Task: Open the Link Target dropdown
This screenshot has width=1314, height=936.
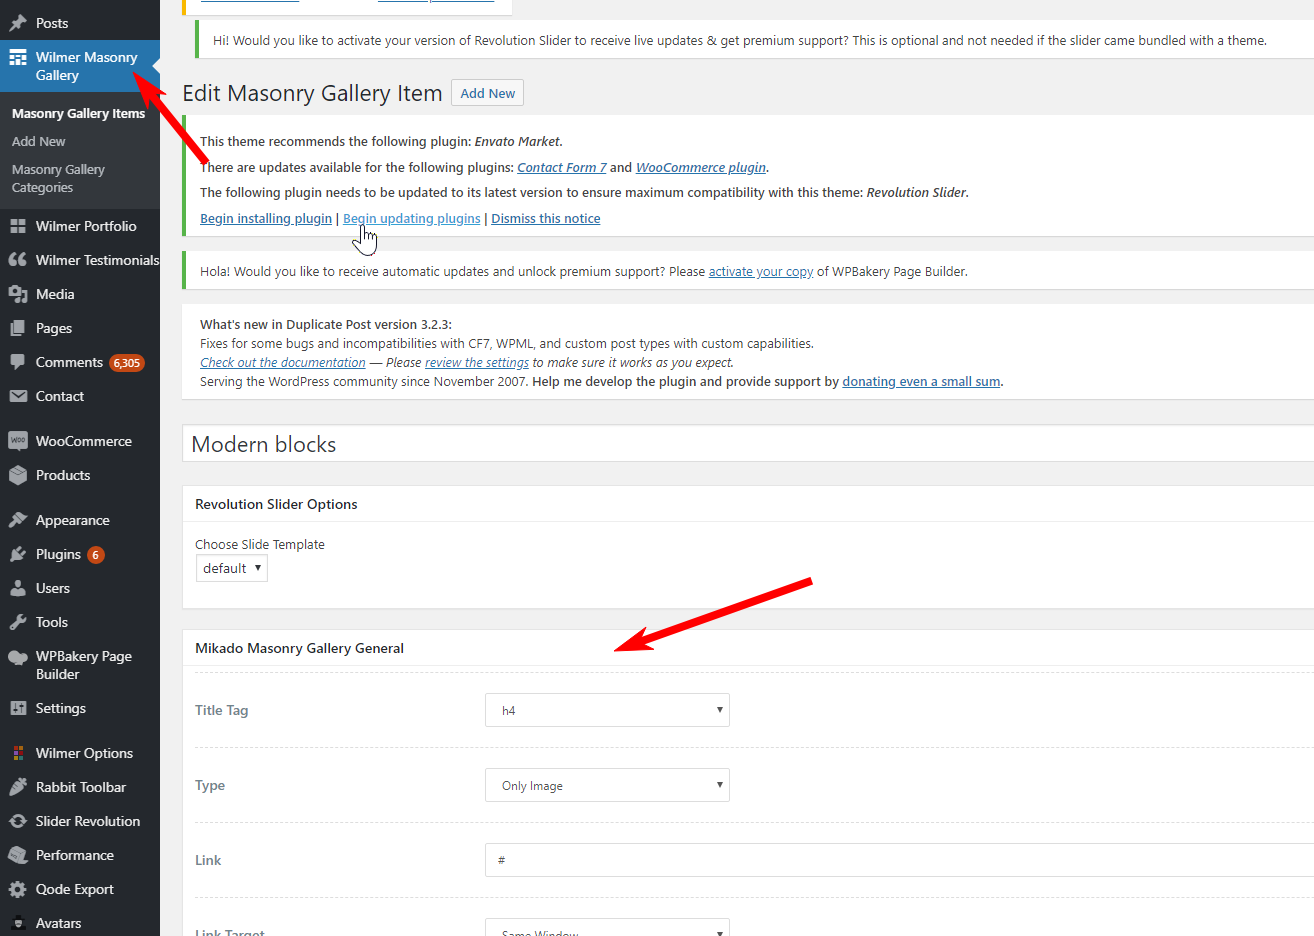Action: click(x=607, y=928)
